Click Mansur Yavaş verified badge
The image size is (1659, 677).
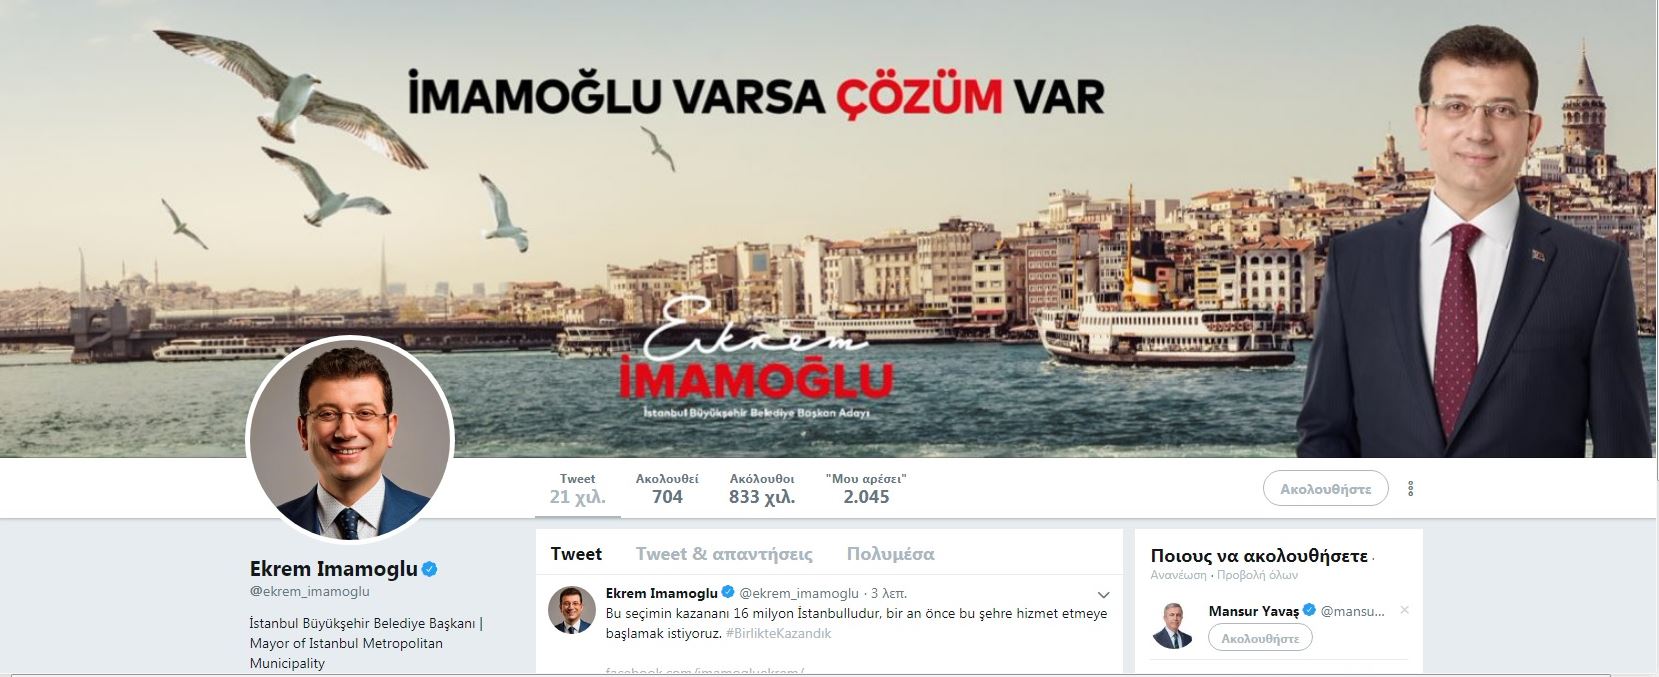point(1309,610)
